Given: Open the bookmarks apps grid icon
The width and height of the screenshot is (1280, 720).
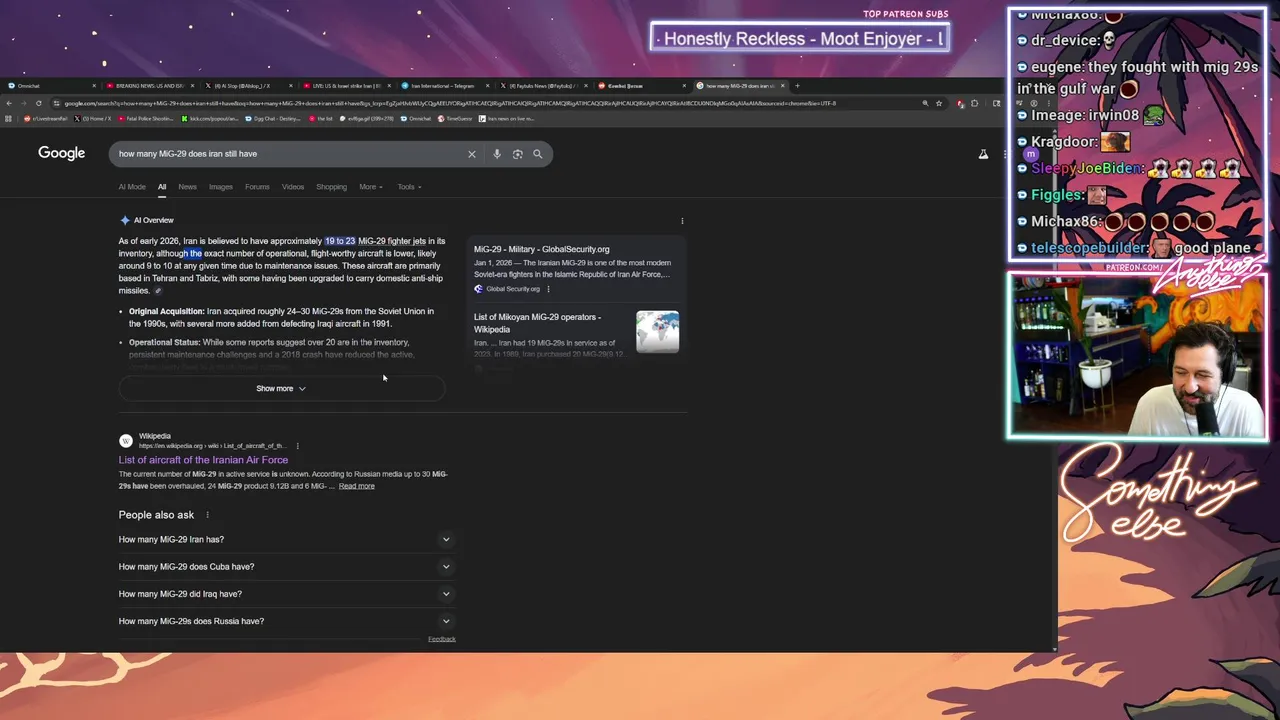Looking at the screenshot, I should tap(8, 119).
